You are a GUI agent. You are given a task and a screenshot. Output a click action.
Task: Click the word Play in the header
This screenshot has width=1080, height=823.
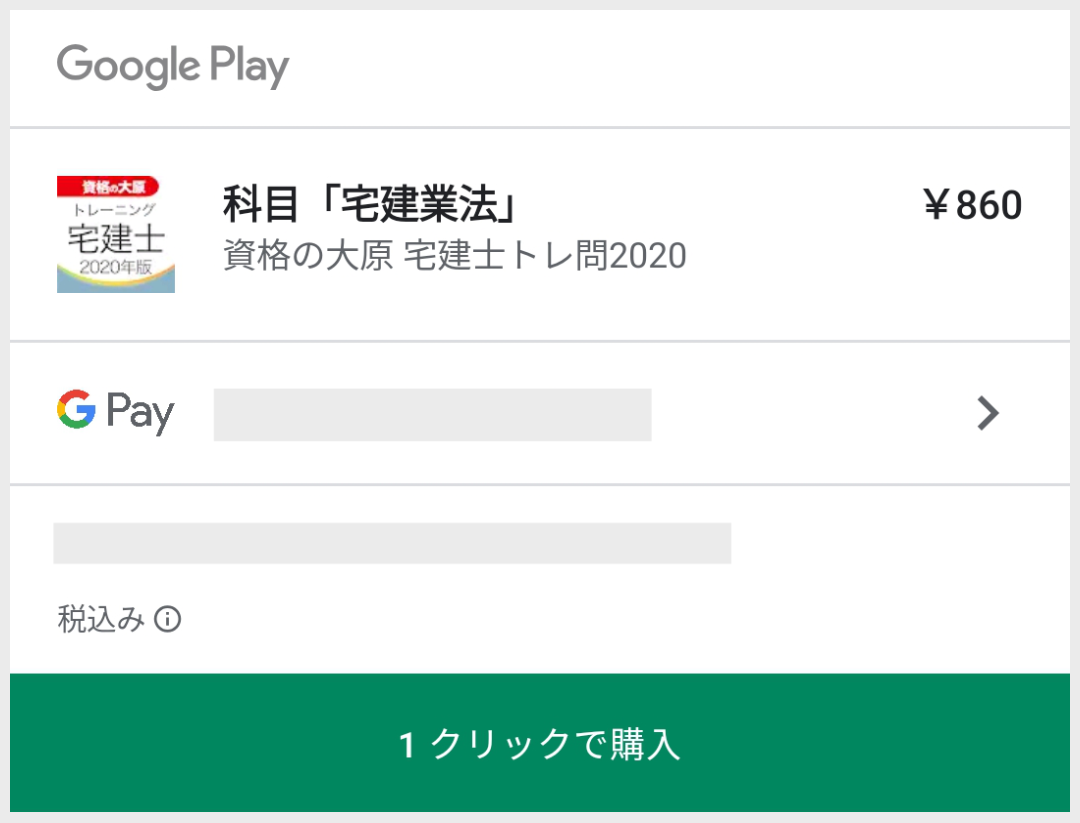[249, 66]
